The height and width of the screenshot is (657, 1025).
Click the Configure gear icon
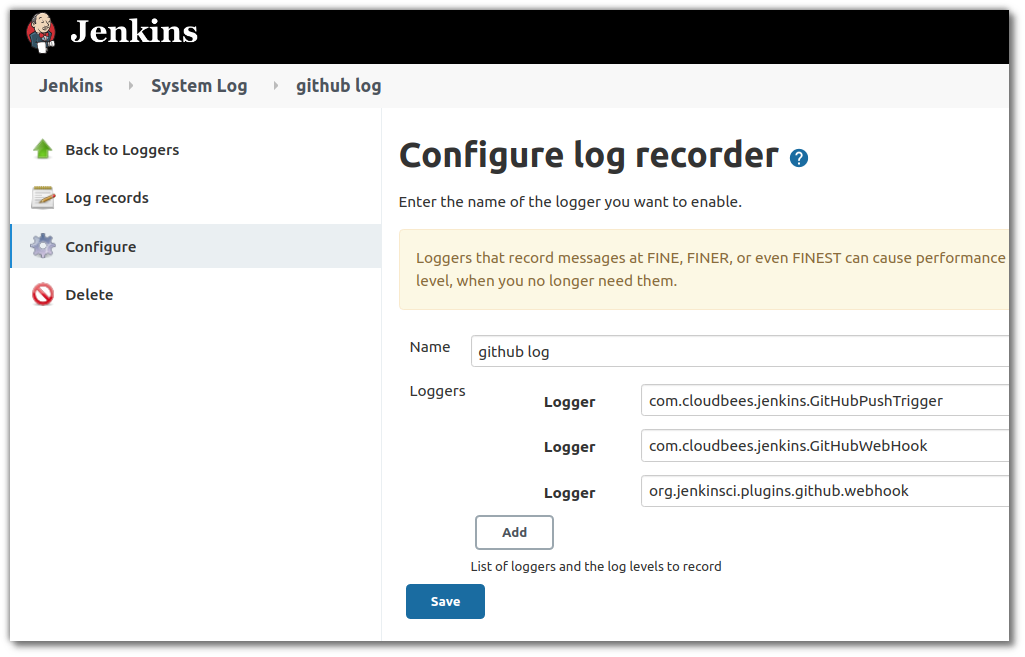pos(43,246)
